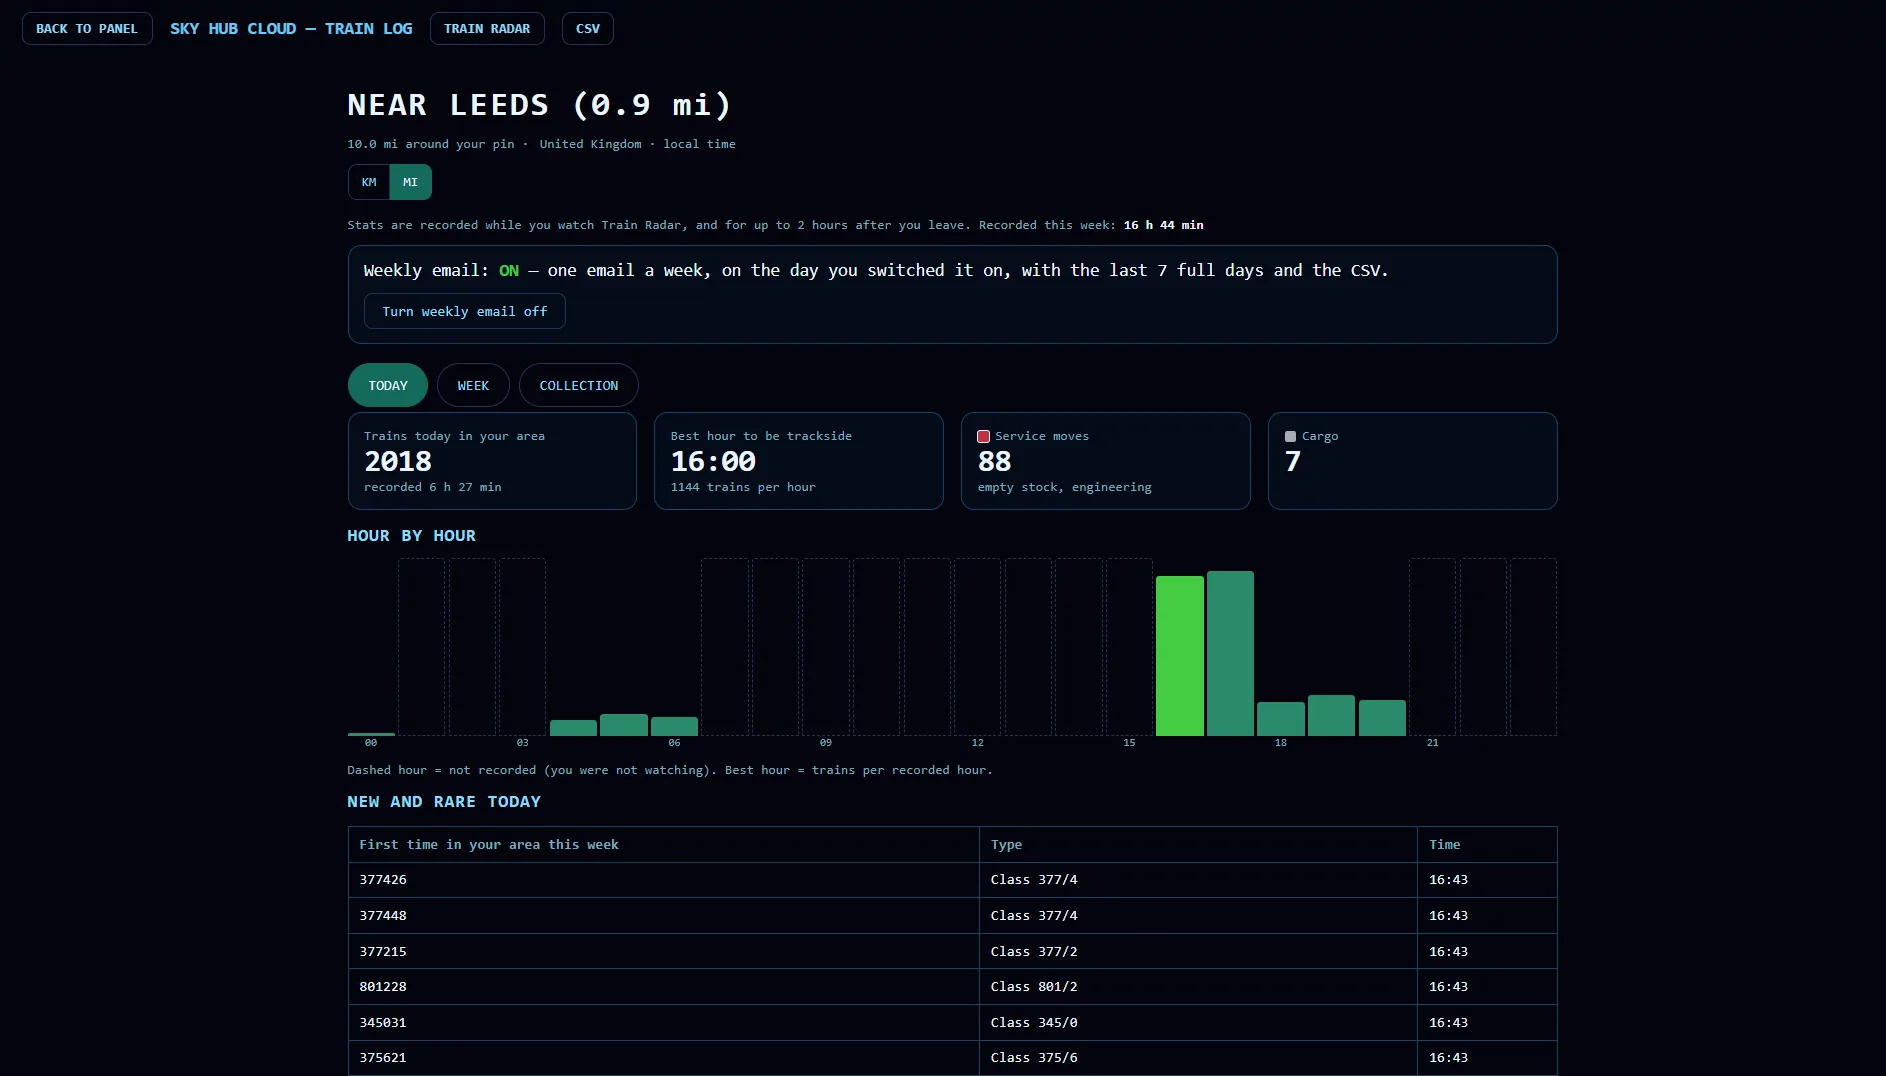Download the CSV export
Screen dimensions: 1886x1076
(x=588, y=29)
